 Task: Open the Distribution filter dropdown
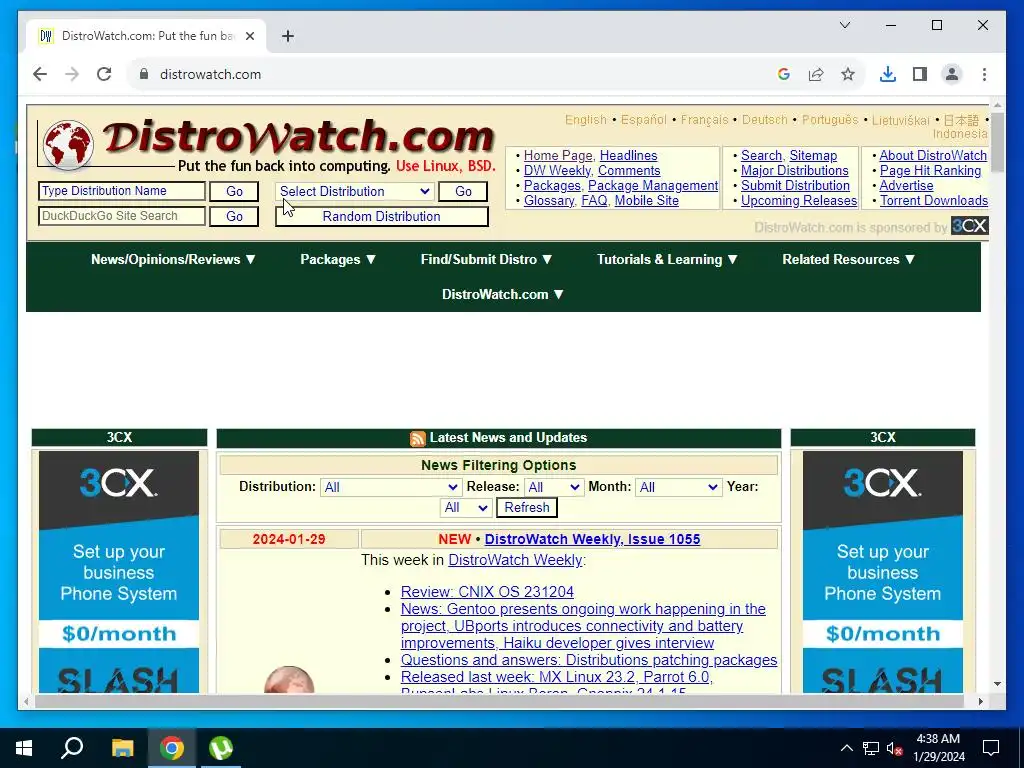pyautogui.click(x=391, y=487)
